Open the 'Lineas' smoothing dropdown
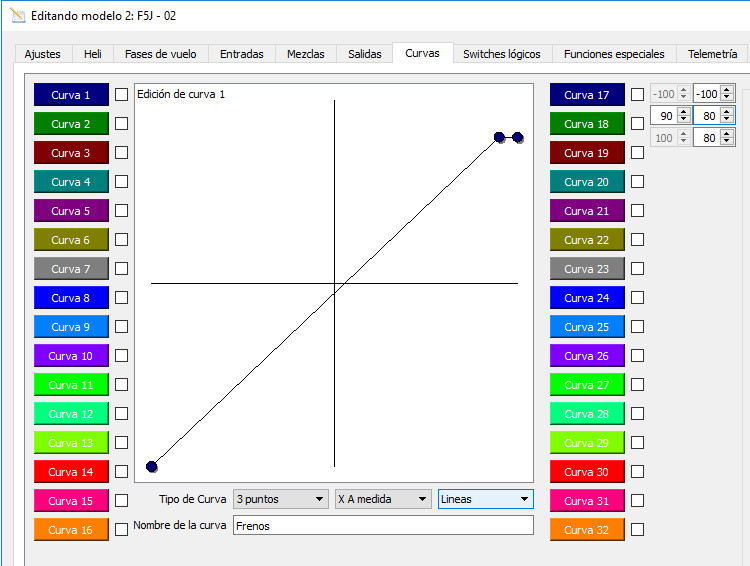Image resolution: width=750 pixels, height=566 pixels. point(485,499)
